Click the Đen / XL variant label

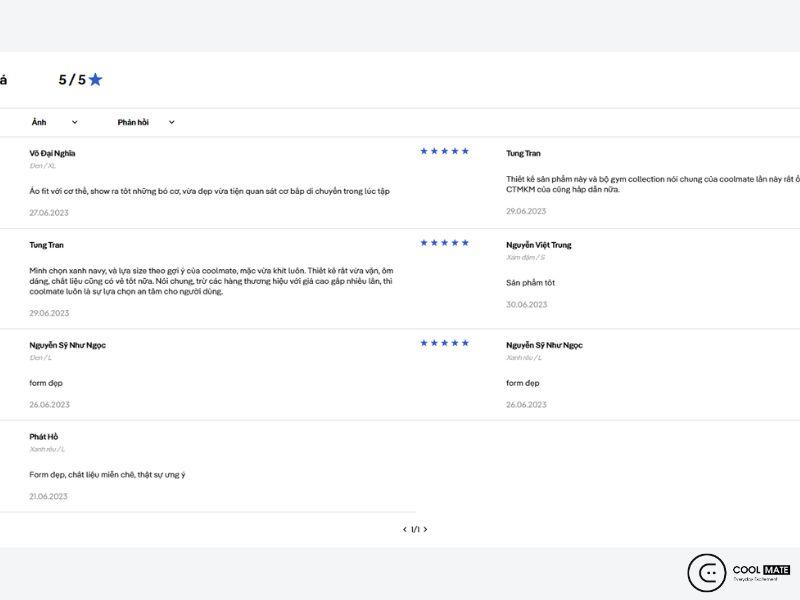point(42,166)
